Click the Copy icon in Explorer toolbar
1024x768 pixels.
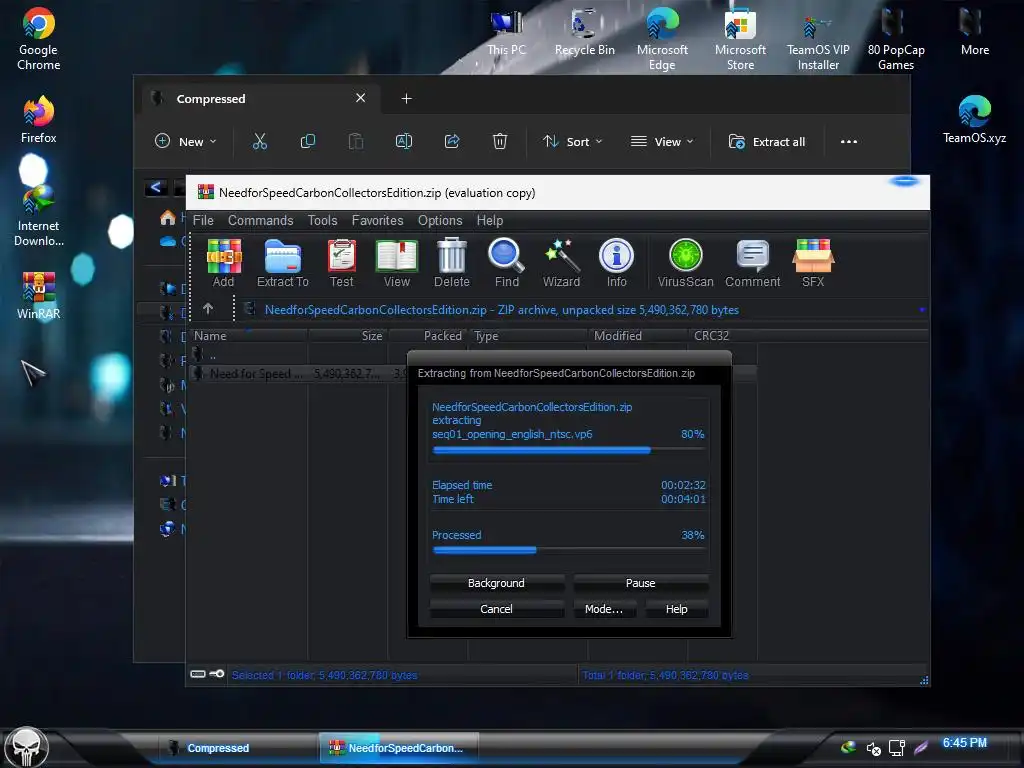pos(308,141)
